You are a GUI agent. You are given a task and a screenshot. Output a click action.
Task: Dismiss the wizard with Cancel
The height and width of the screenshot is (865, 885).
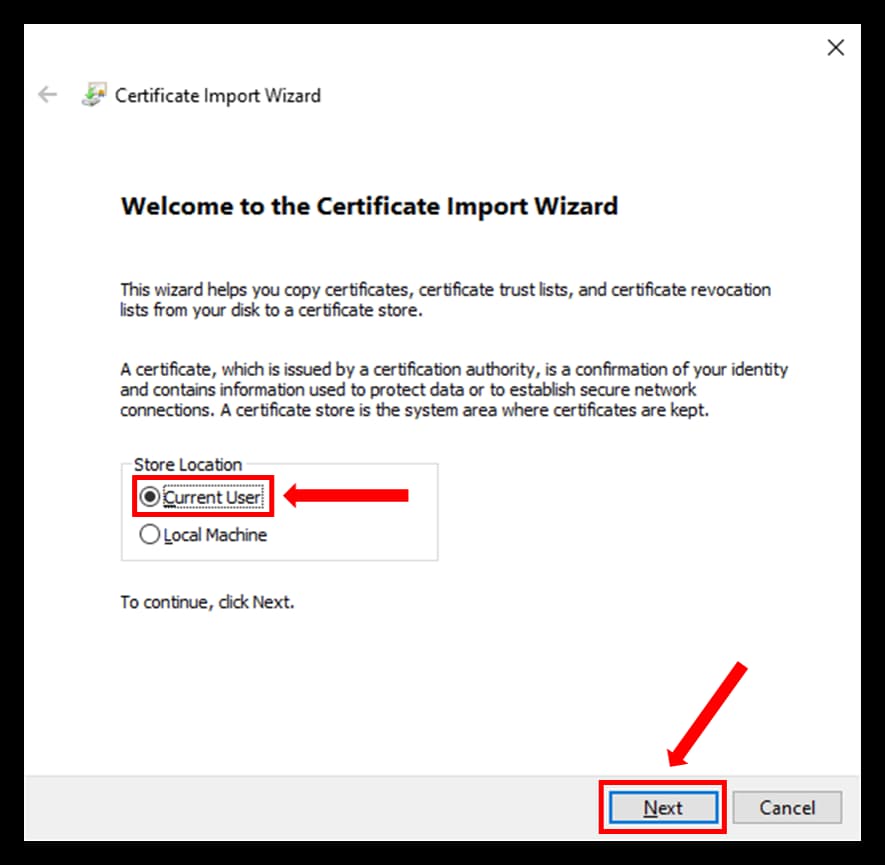tap(787, 807)
